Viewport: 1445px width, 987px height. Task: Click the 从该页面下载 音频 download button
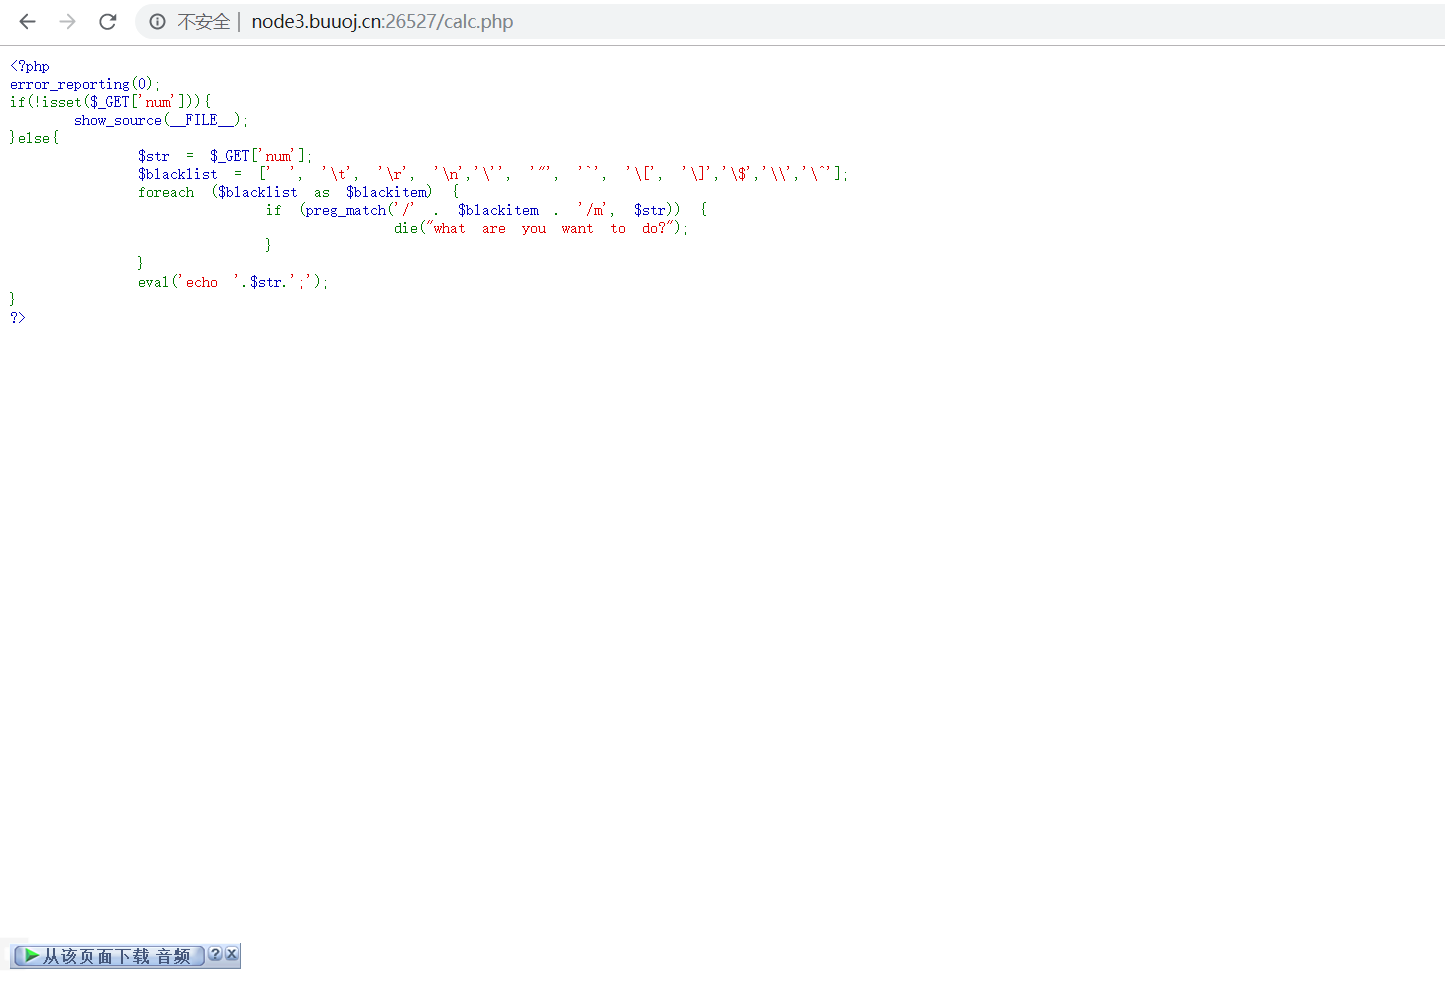coord(108,956)
